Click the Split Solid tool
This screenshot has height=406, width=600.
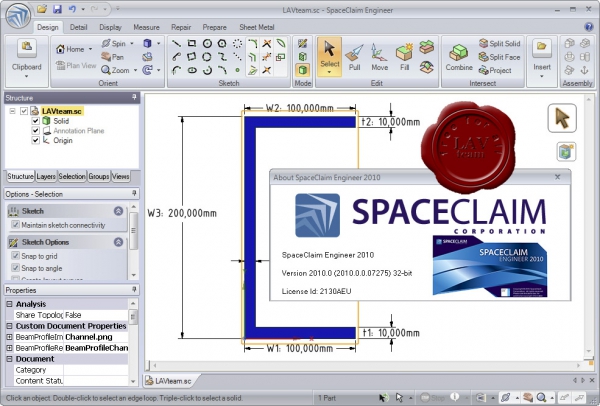pos(500,43)
